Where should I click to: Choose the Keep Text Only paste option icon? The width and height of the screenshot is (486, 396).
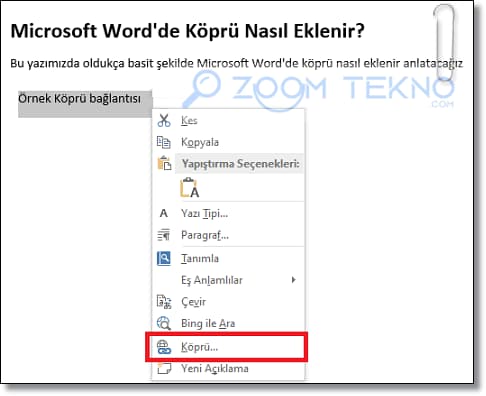189,187
